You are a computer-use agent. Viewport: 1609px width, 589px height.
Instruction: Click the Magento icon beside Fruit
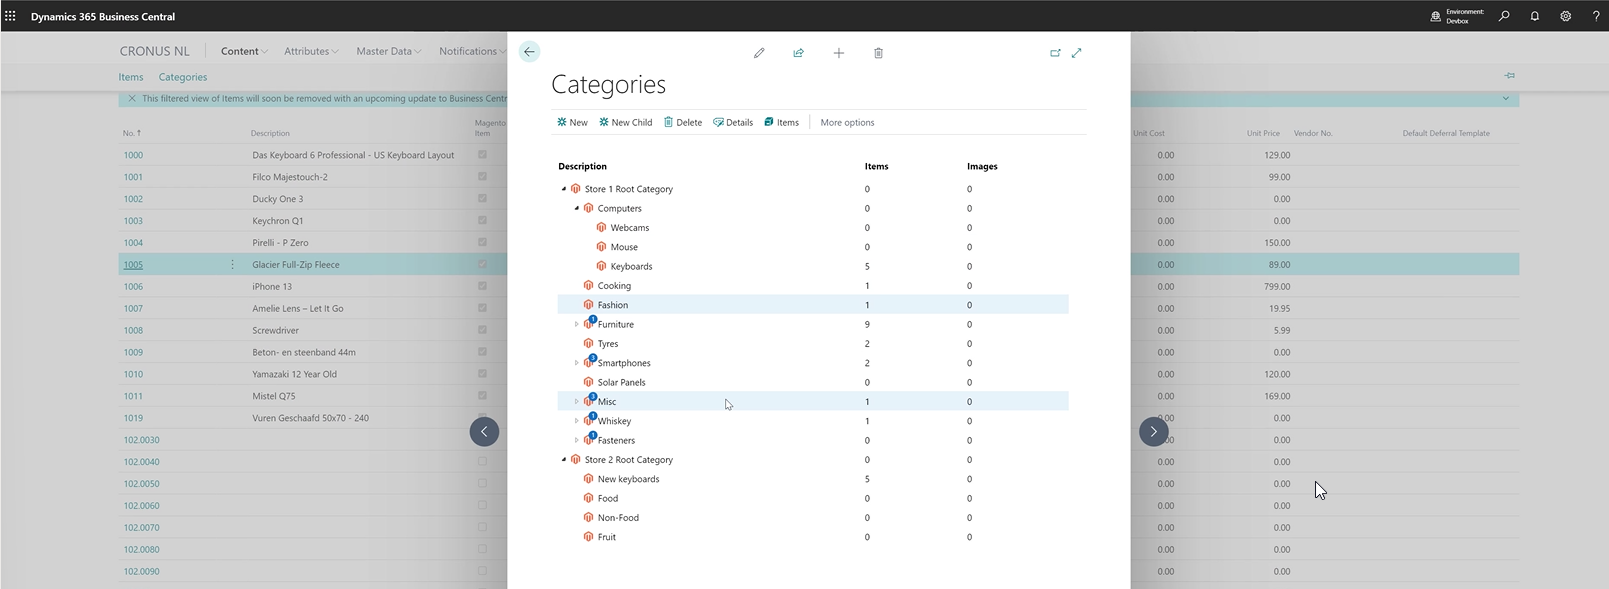[588, 537]
